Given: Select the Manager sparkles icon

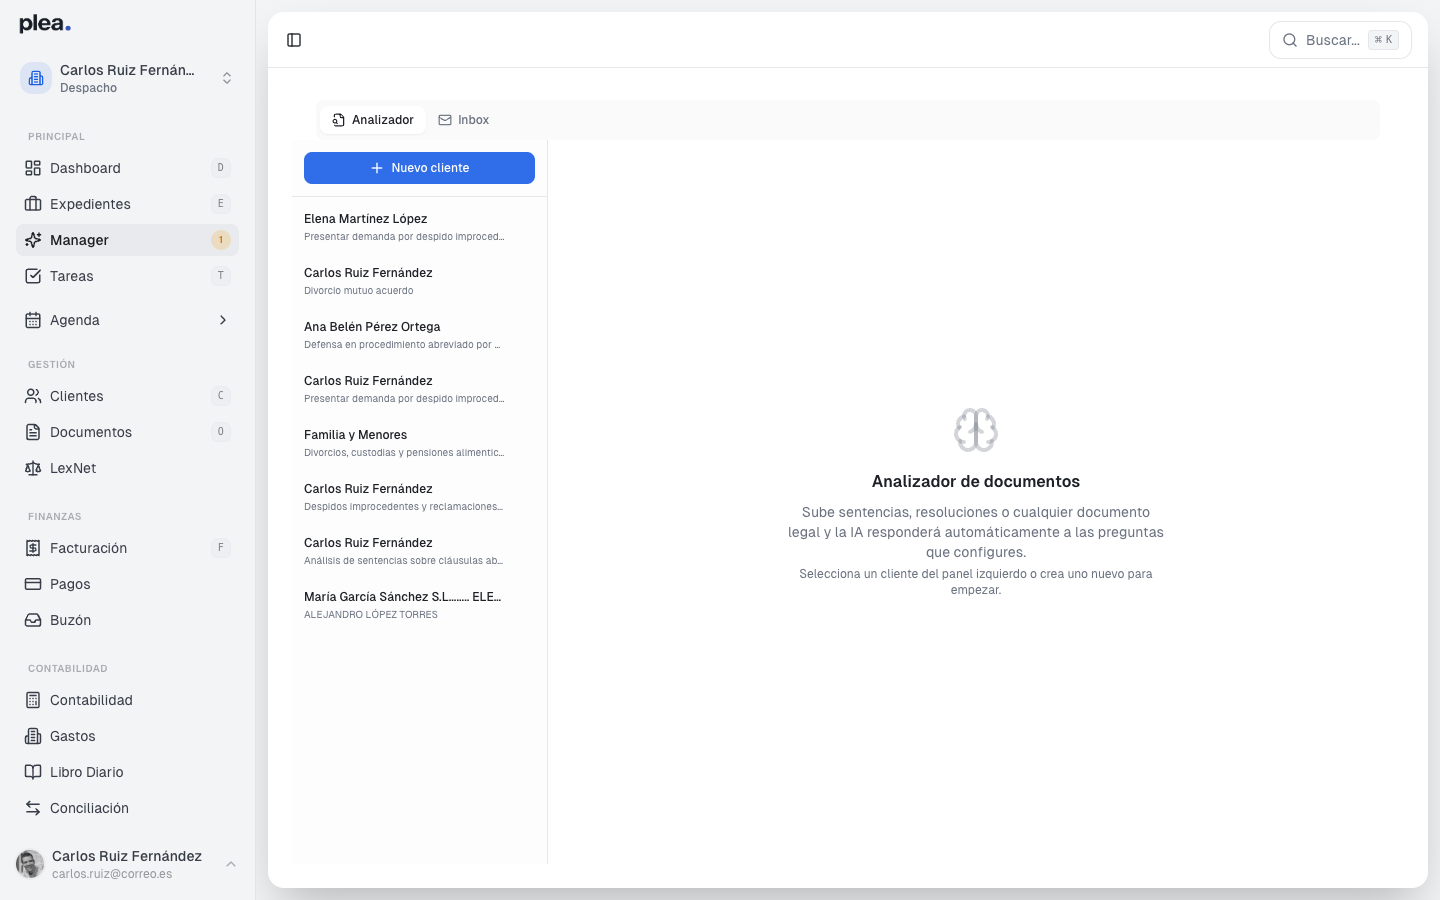Looking at the screenshot, I should click(33, 240).
